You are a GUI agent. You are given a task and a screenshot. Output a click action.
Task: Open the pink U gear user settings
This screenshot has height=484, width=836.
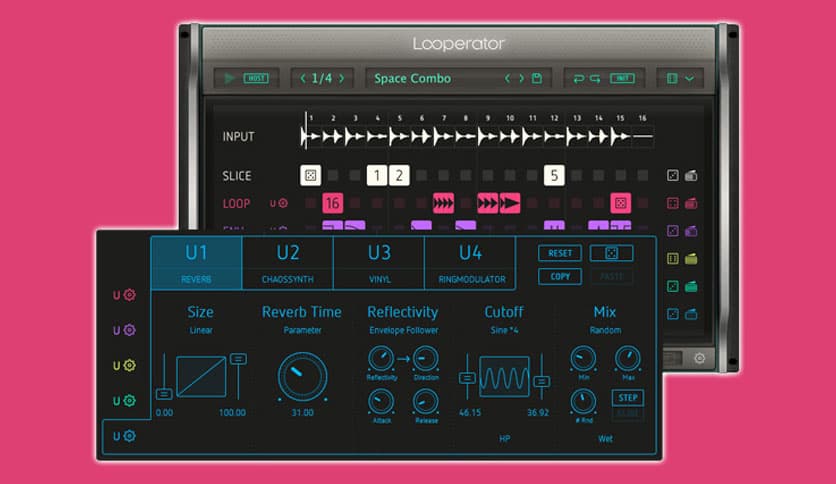(x=124, y=295)
